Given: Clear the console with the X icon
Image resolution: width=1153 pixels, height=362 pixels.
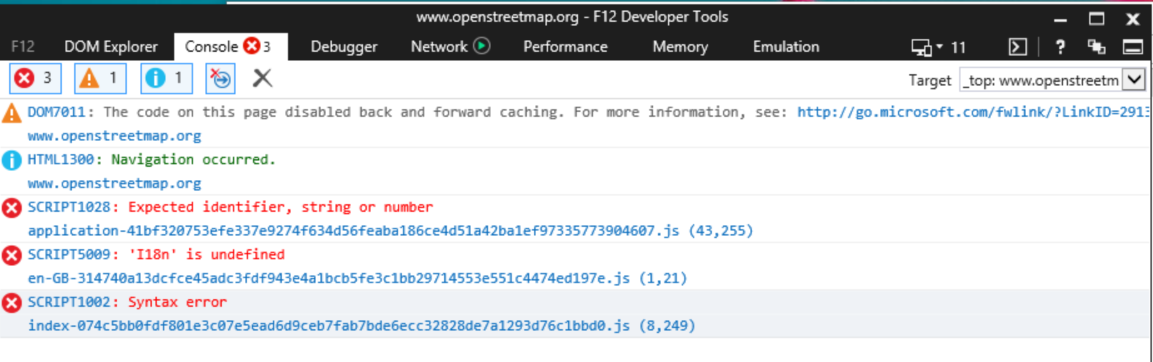Looking at the screenshot, I should pos(263,78).
